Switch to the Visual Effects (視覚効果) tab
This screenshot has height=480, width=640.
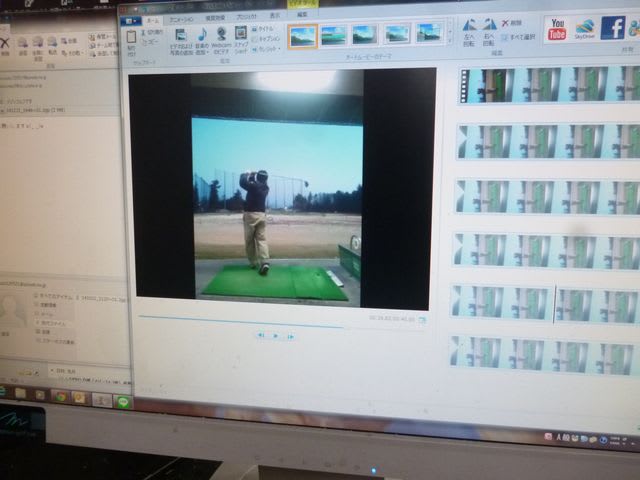(x=215, y=18)
